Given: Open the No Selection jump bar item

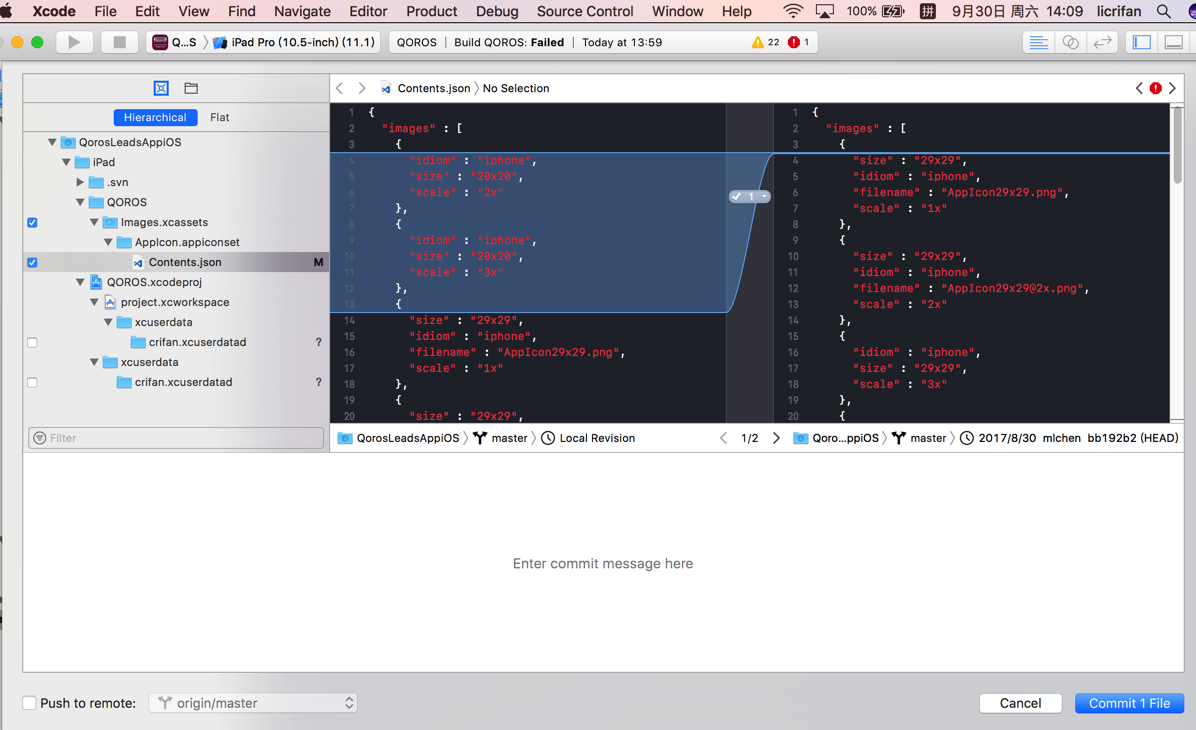Looking at the screenshot, I should (516, 88).
